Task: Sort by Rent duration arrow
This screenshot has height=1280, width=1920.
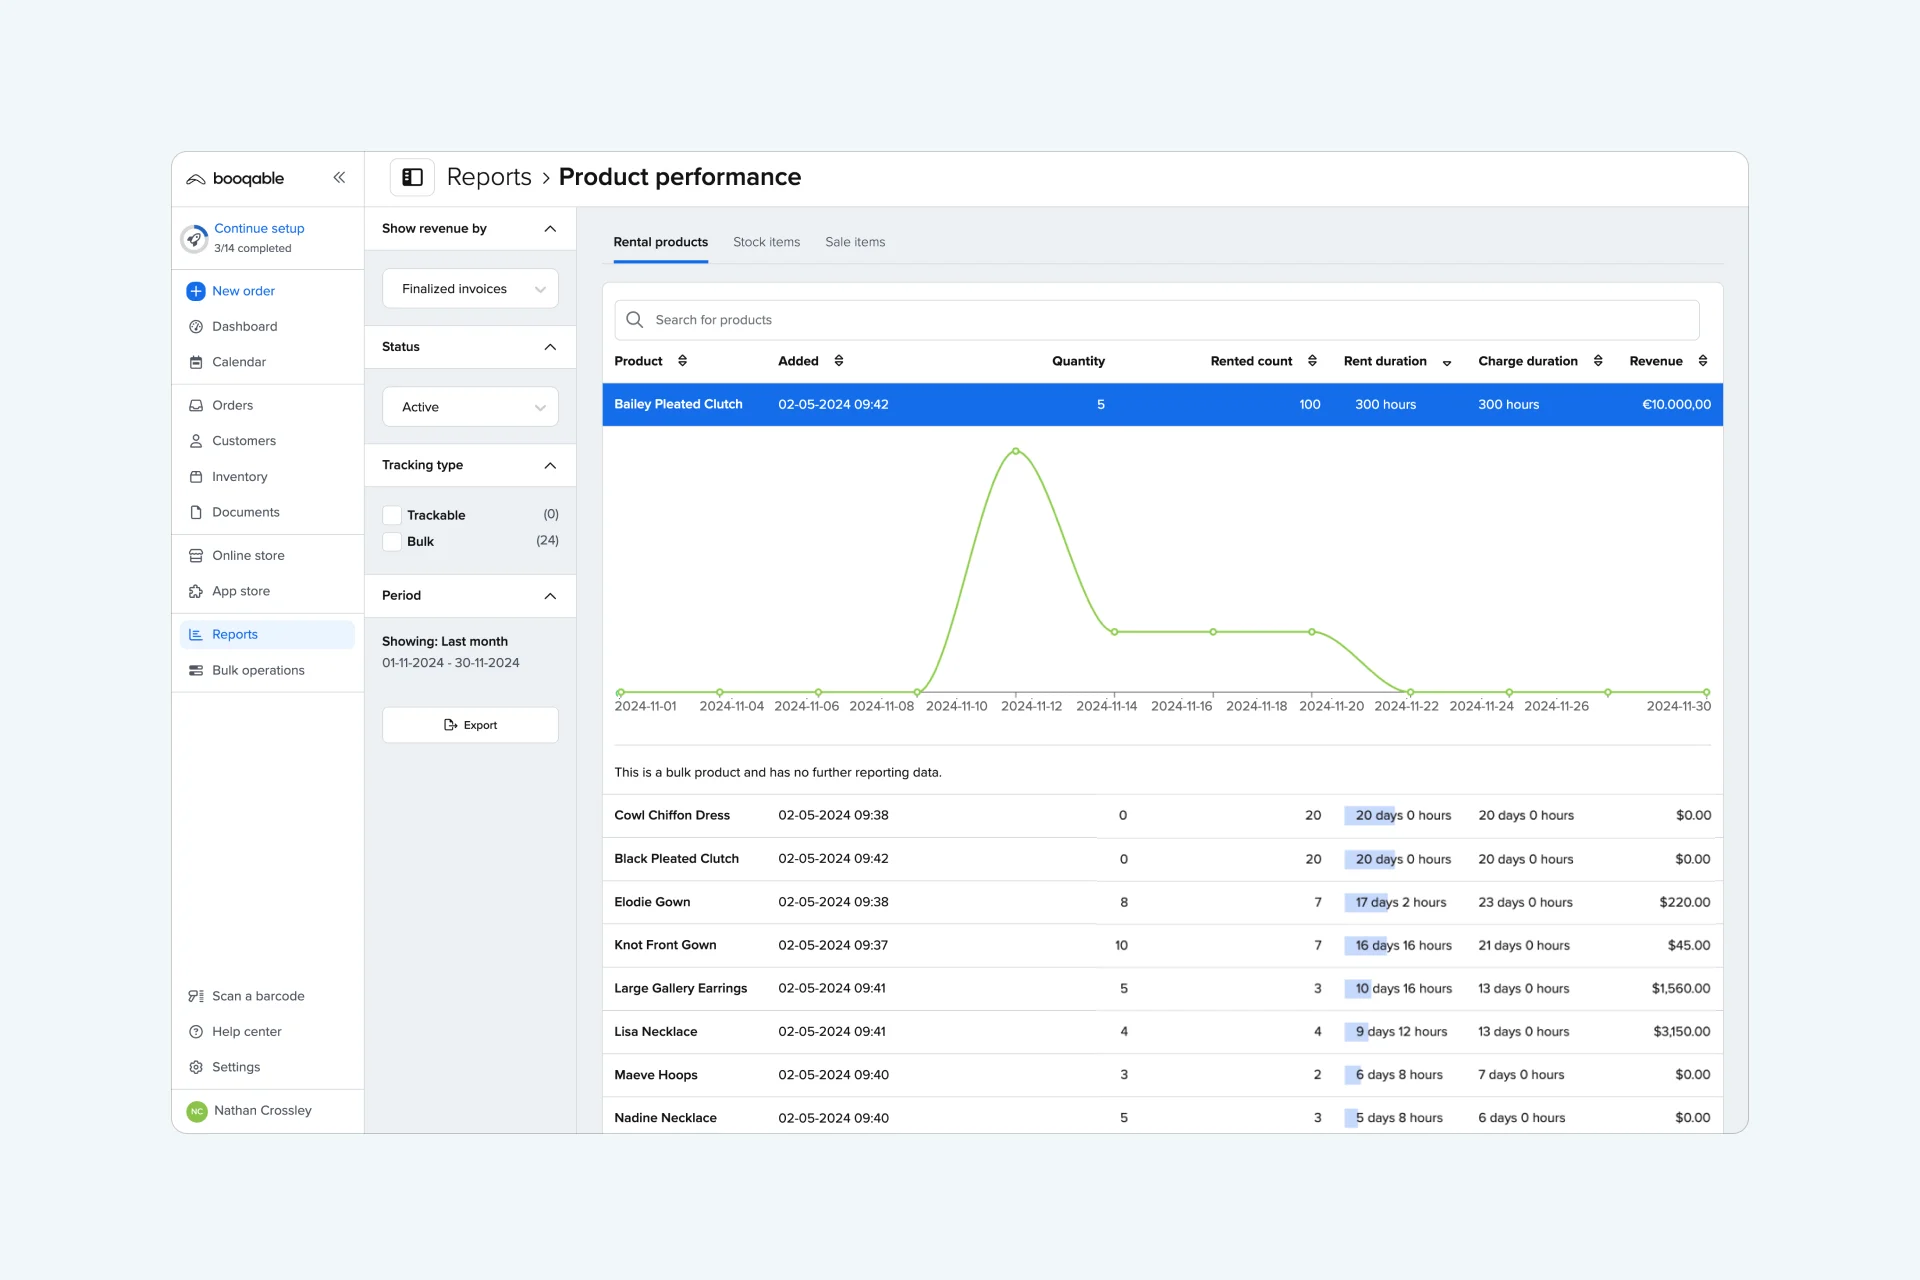Action: (1447, 363)
